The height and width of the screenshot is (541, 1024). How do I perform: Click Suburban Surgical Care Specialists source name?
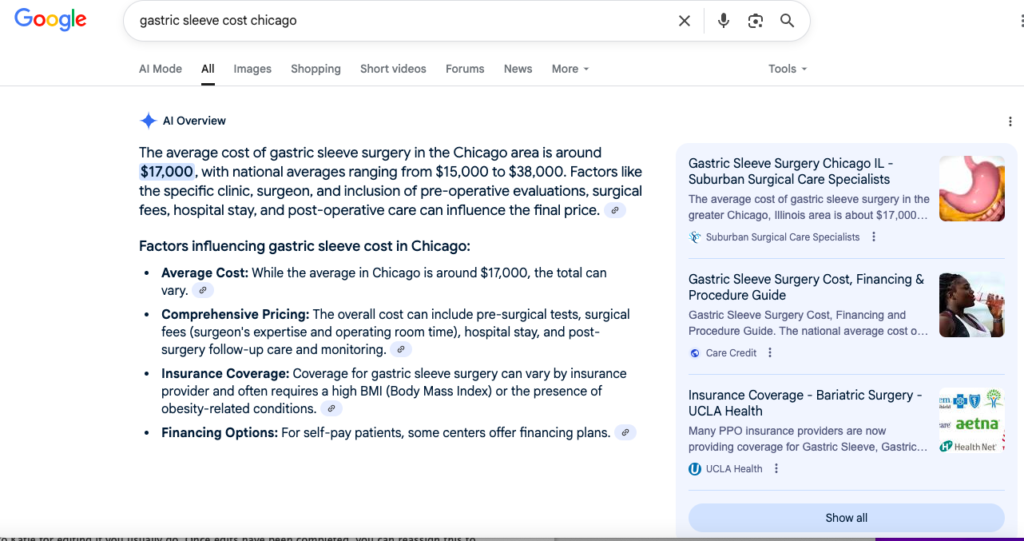[x=782, y=237]
